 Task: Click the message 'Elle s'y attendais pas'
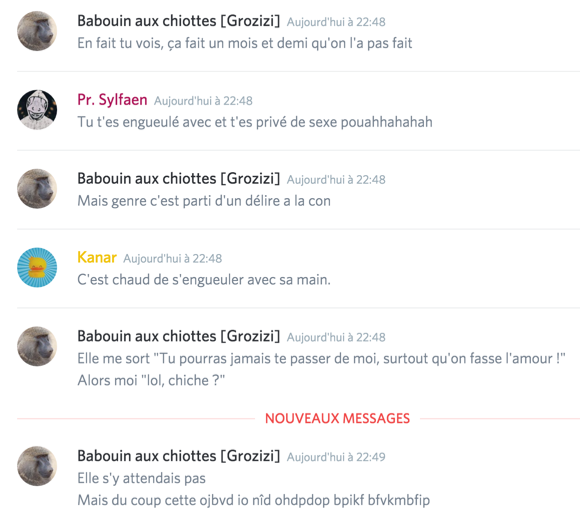[x=141, y=478]
